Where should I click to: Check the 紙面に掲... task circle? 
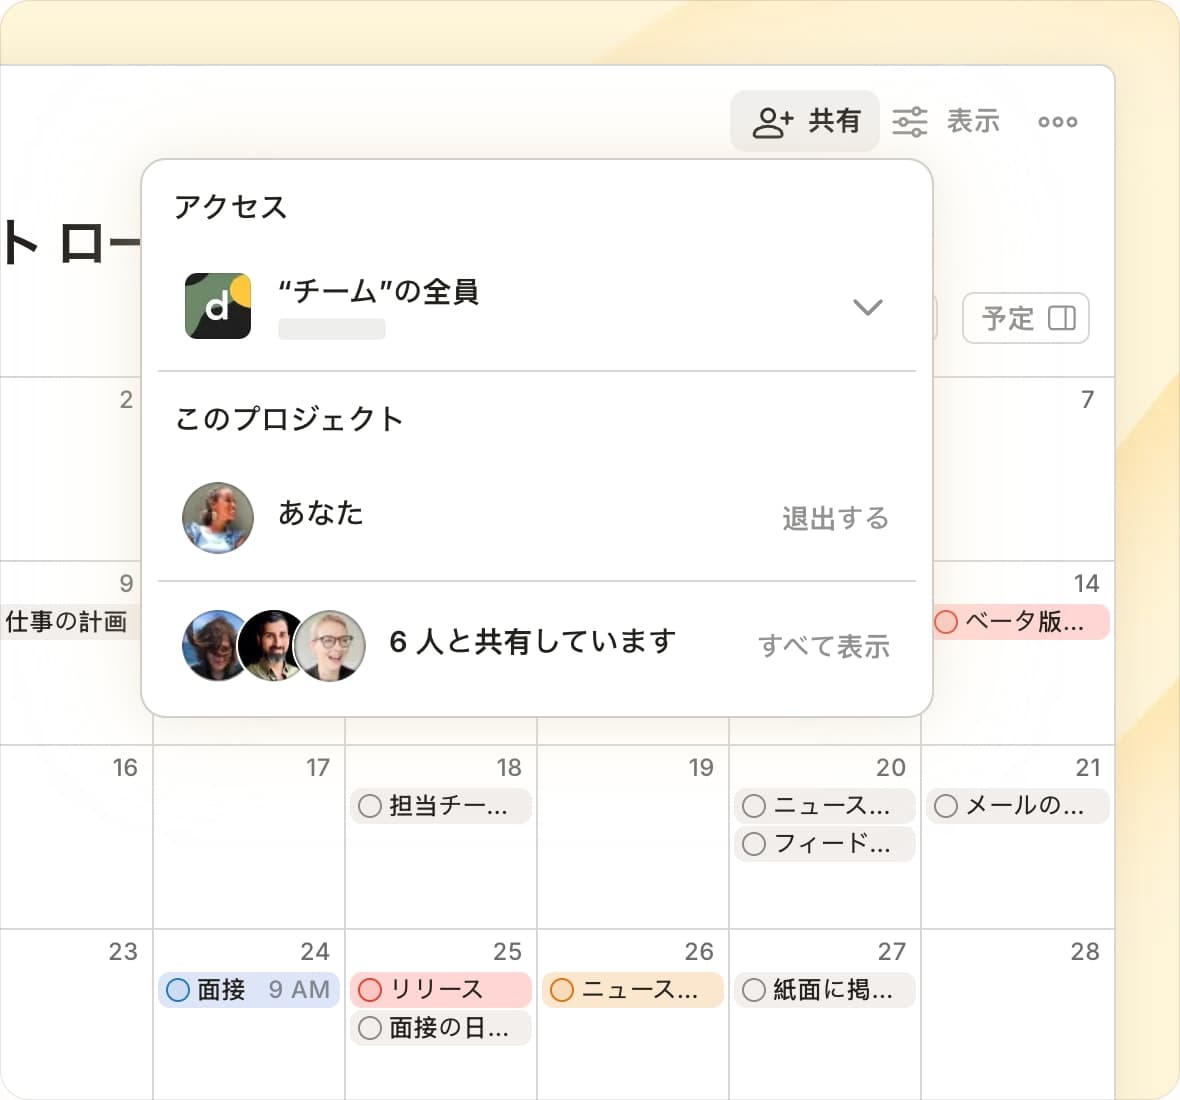[754, 990]
